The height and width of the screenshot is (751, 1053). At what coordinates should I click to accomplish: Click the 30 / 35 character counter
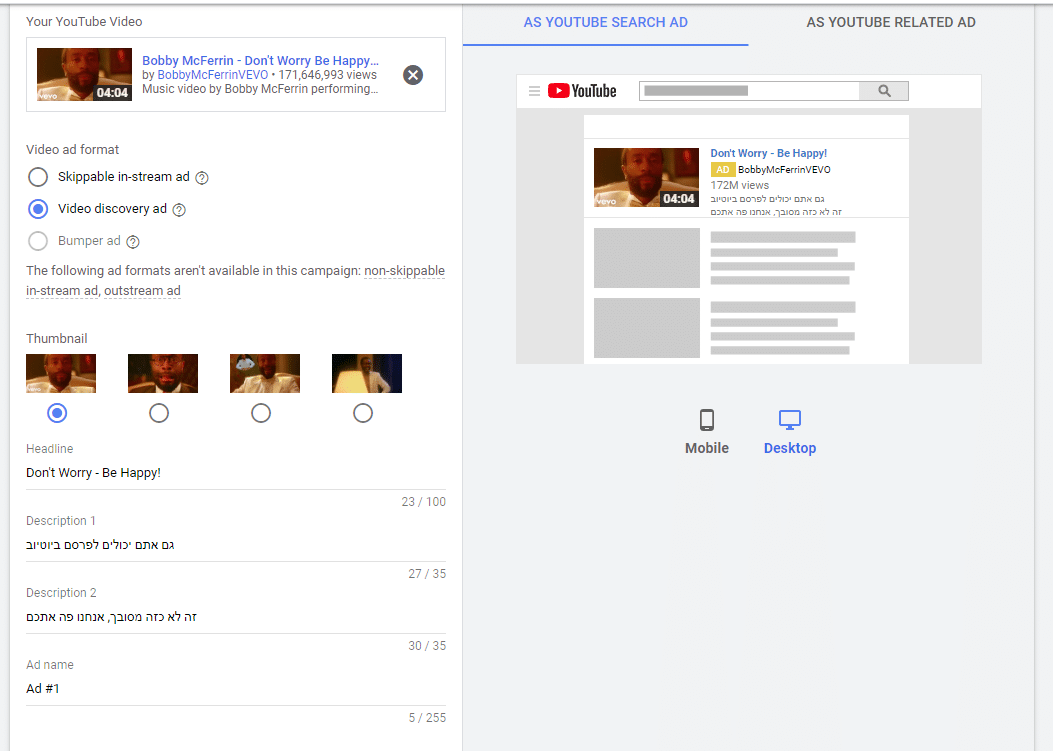[x=427, y=646]
